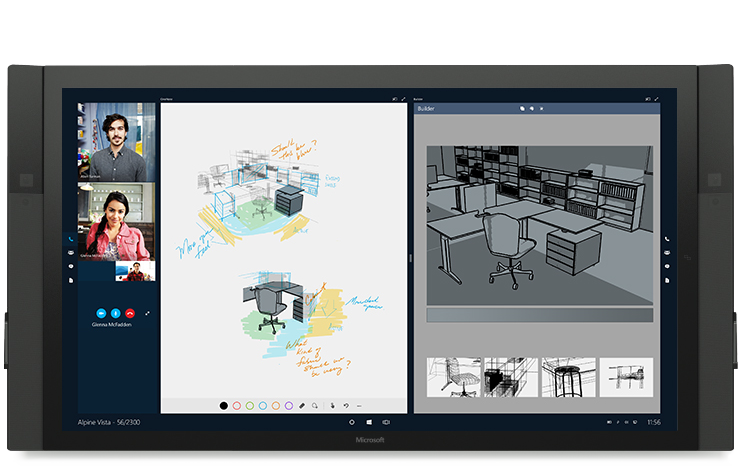The width and height of the screenshot is (742, 470).
Task: Activate the lasso select tool
Action: pyautogui.click(x=315, y=405)
